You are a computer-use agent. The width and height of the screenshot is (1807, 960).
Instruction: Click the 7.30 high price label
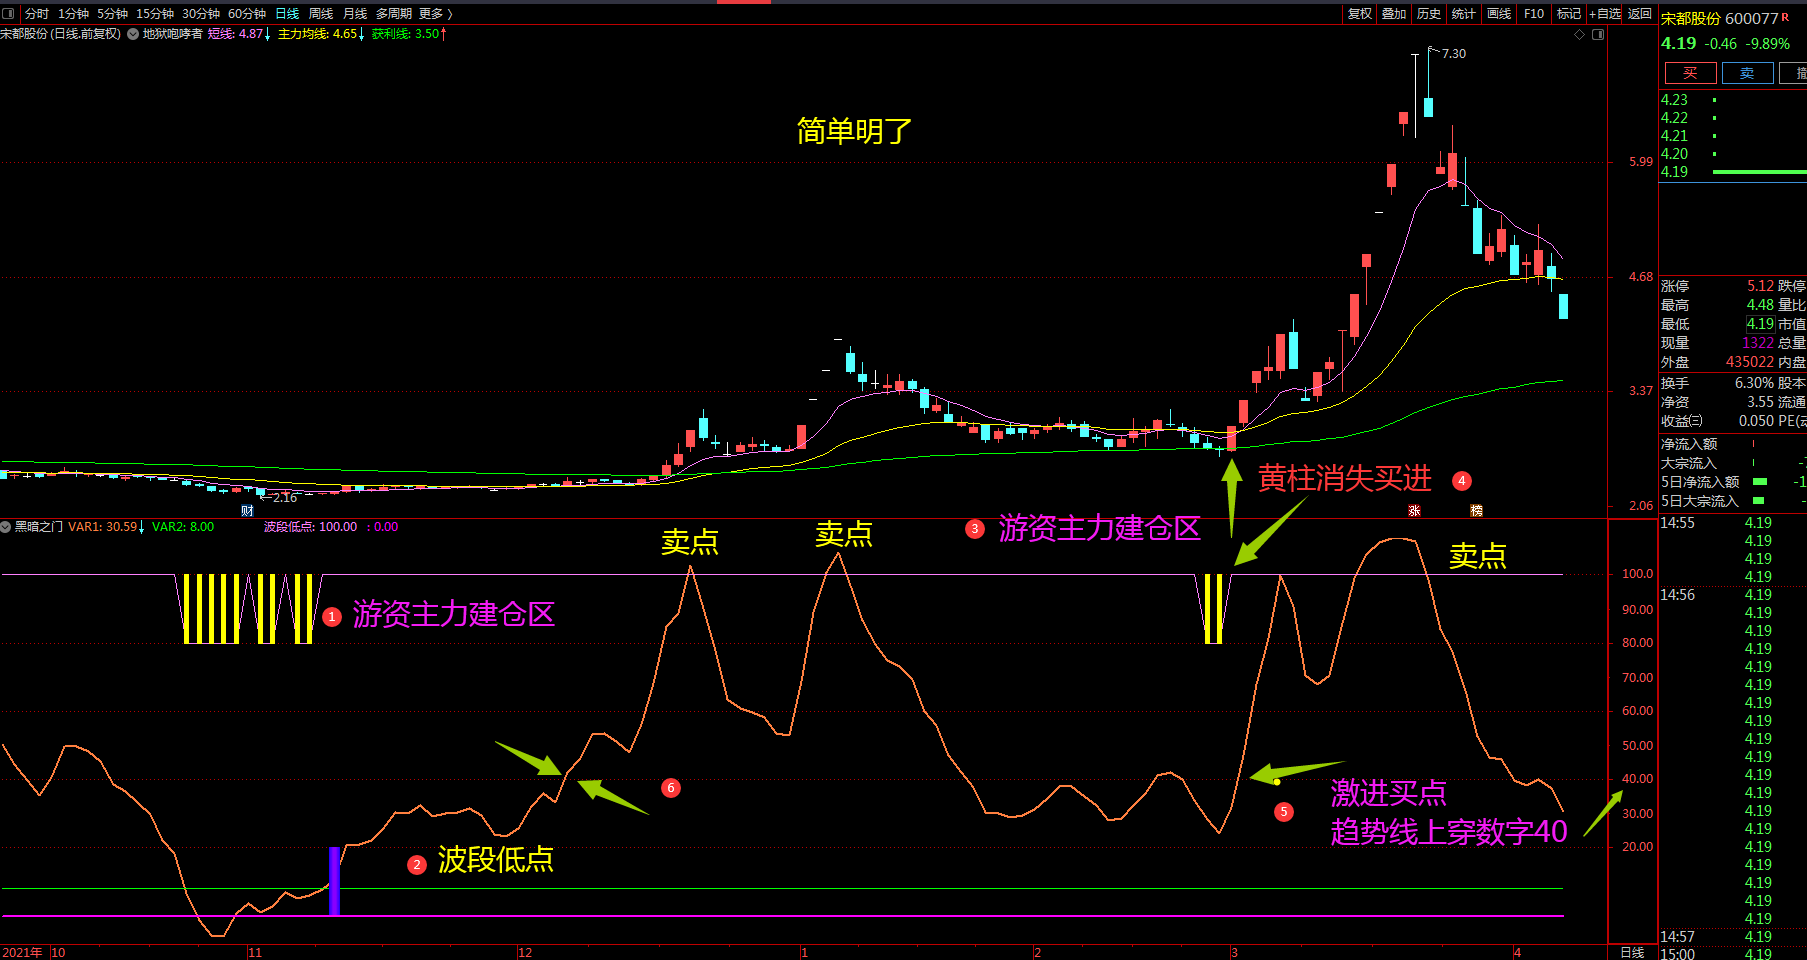pos(1453,54)
